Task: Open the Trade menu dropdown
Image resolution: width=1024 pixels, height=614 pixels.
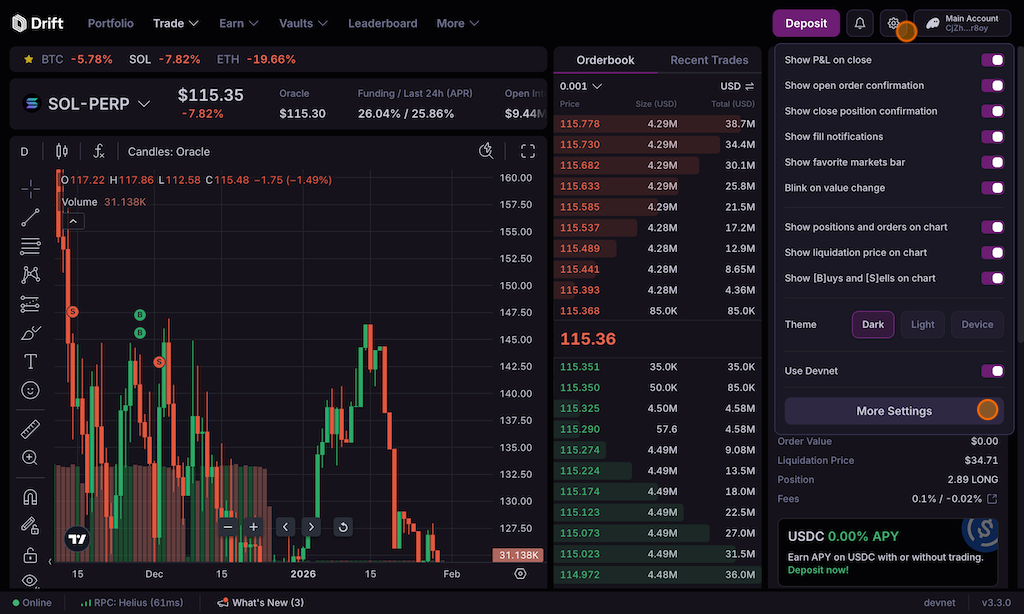Action: click(176, 23)
